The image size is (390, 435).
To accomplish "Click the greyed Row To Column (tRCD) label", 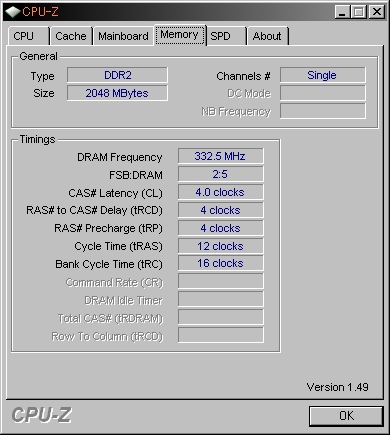I will point(107,337).
